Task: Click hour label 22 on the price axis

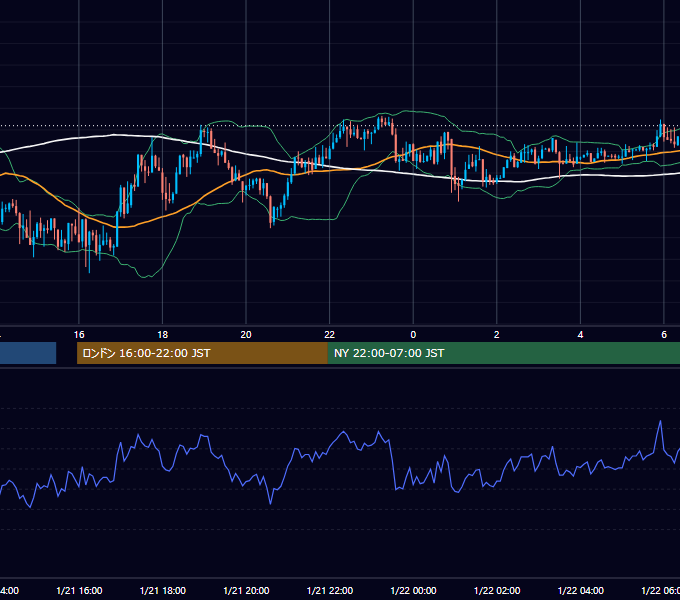Action: [x=330, y=335]
